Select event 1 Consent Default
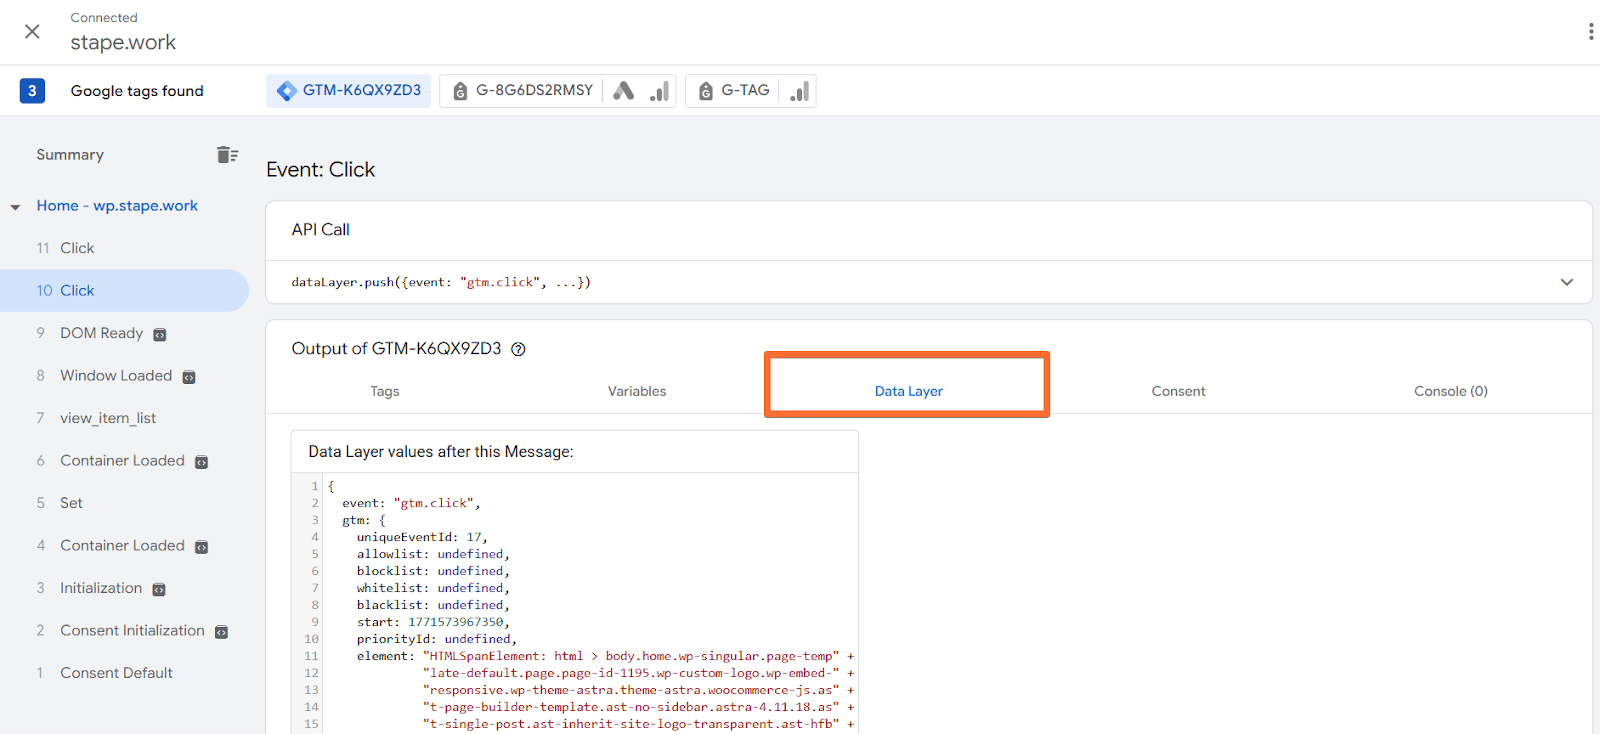Image resolution: width=1600 pixels, height=734 pixels. [124, 673]
